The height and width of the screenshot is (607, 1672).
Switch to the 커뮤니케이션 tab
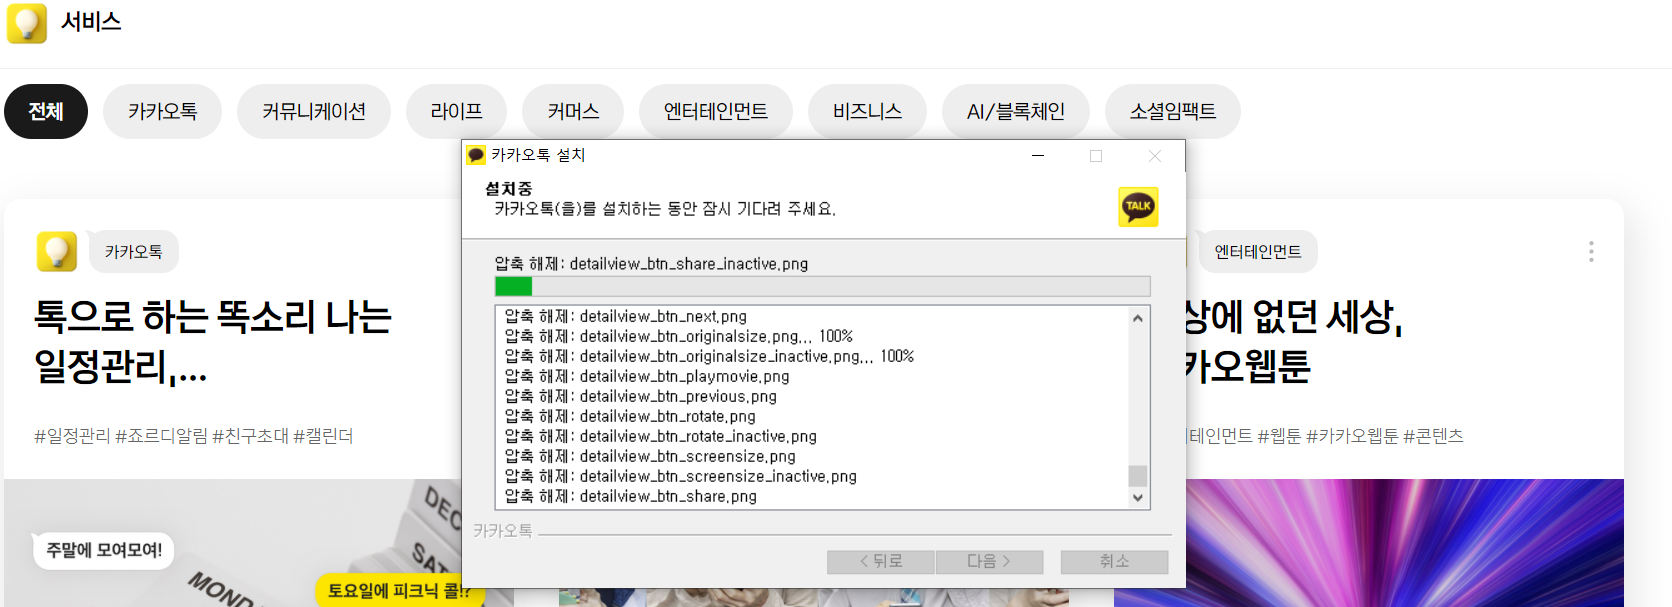[x=314, y=111]
